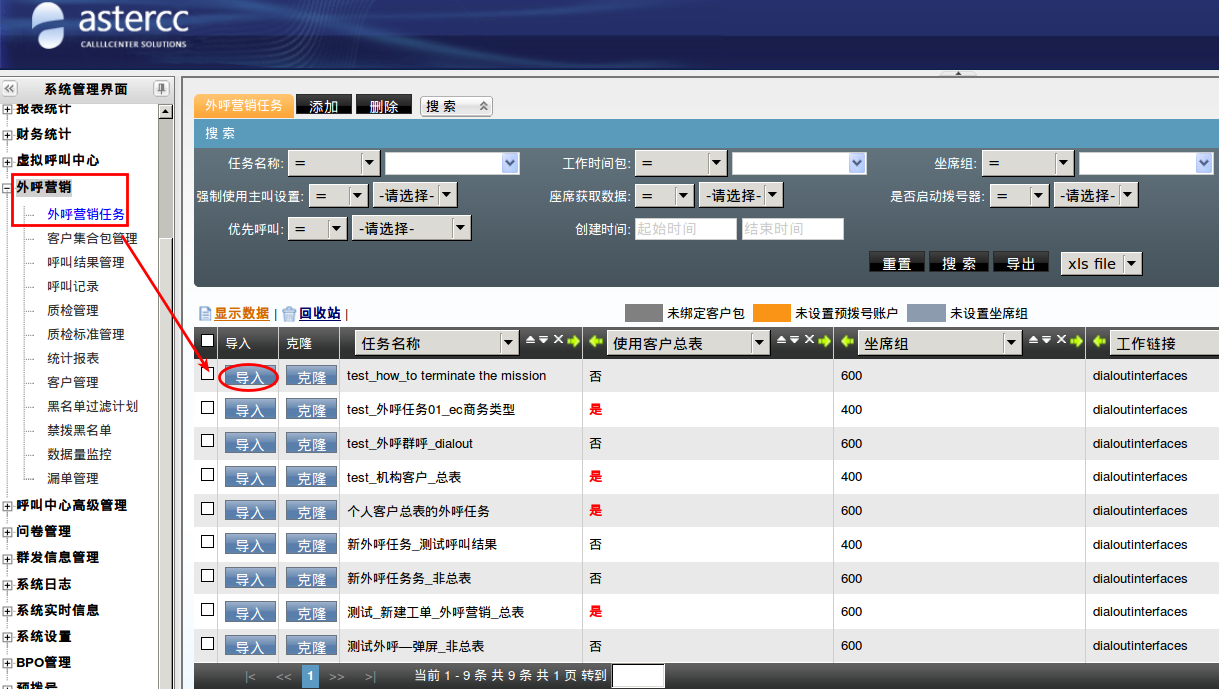Click the green left arrow before the 使用客户总表 column
The width and height of the screenshot is (1219, 689).
(594, 342)
